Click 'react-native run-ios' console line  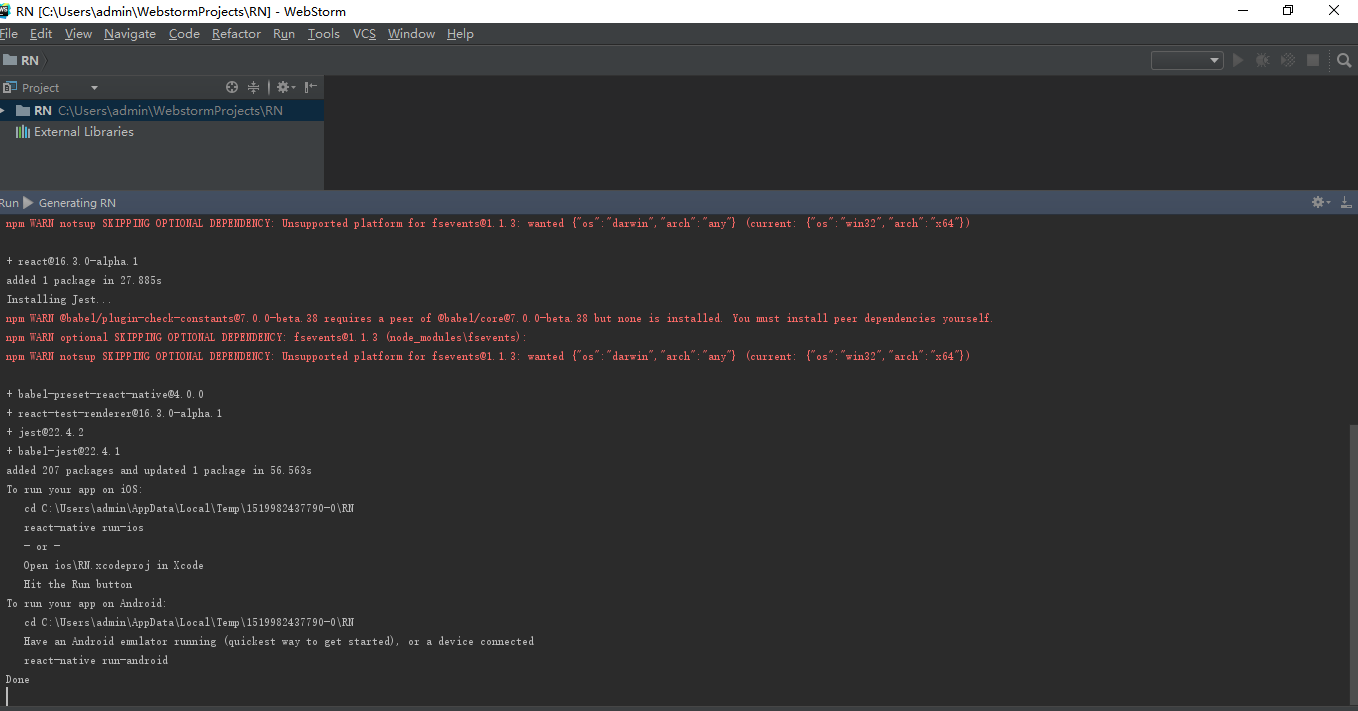tap(84, 527)
